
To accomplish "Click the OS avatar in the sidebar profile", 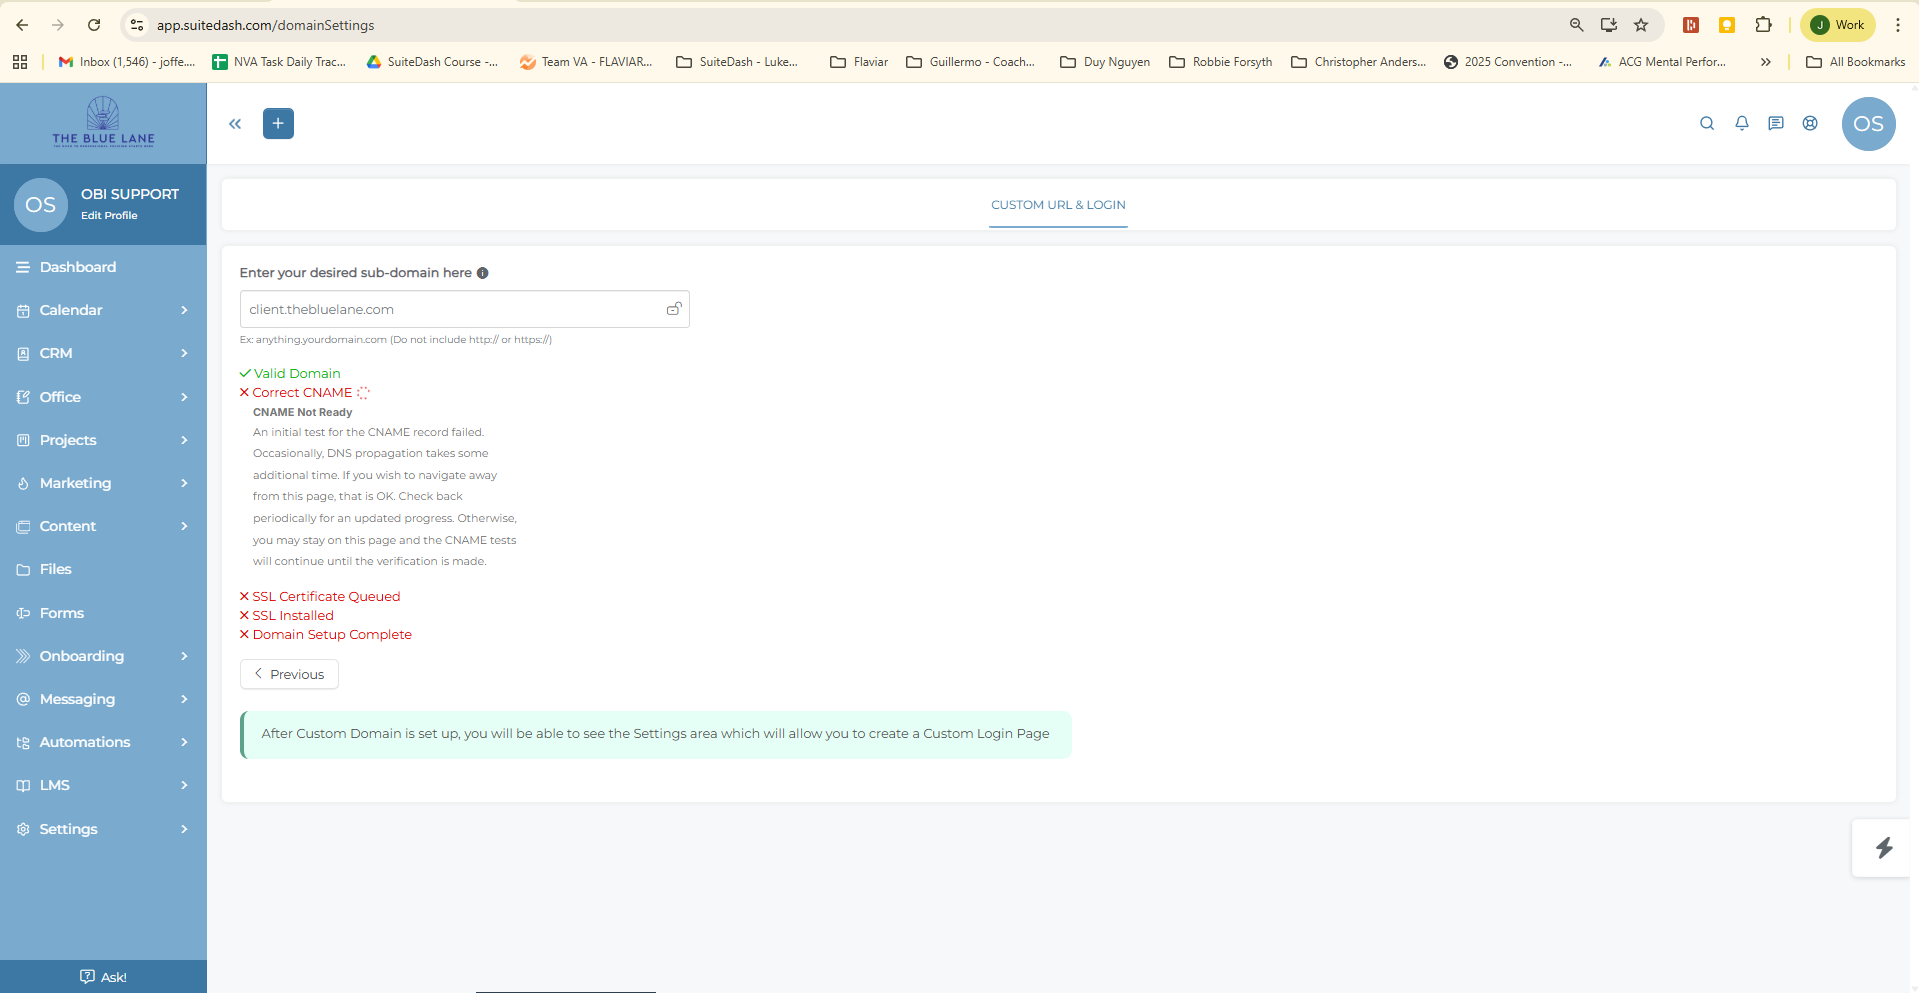I will 40,205.
